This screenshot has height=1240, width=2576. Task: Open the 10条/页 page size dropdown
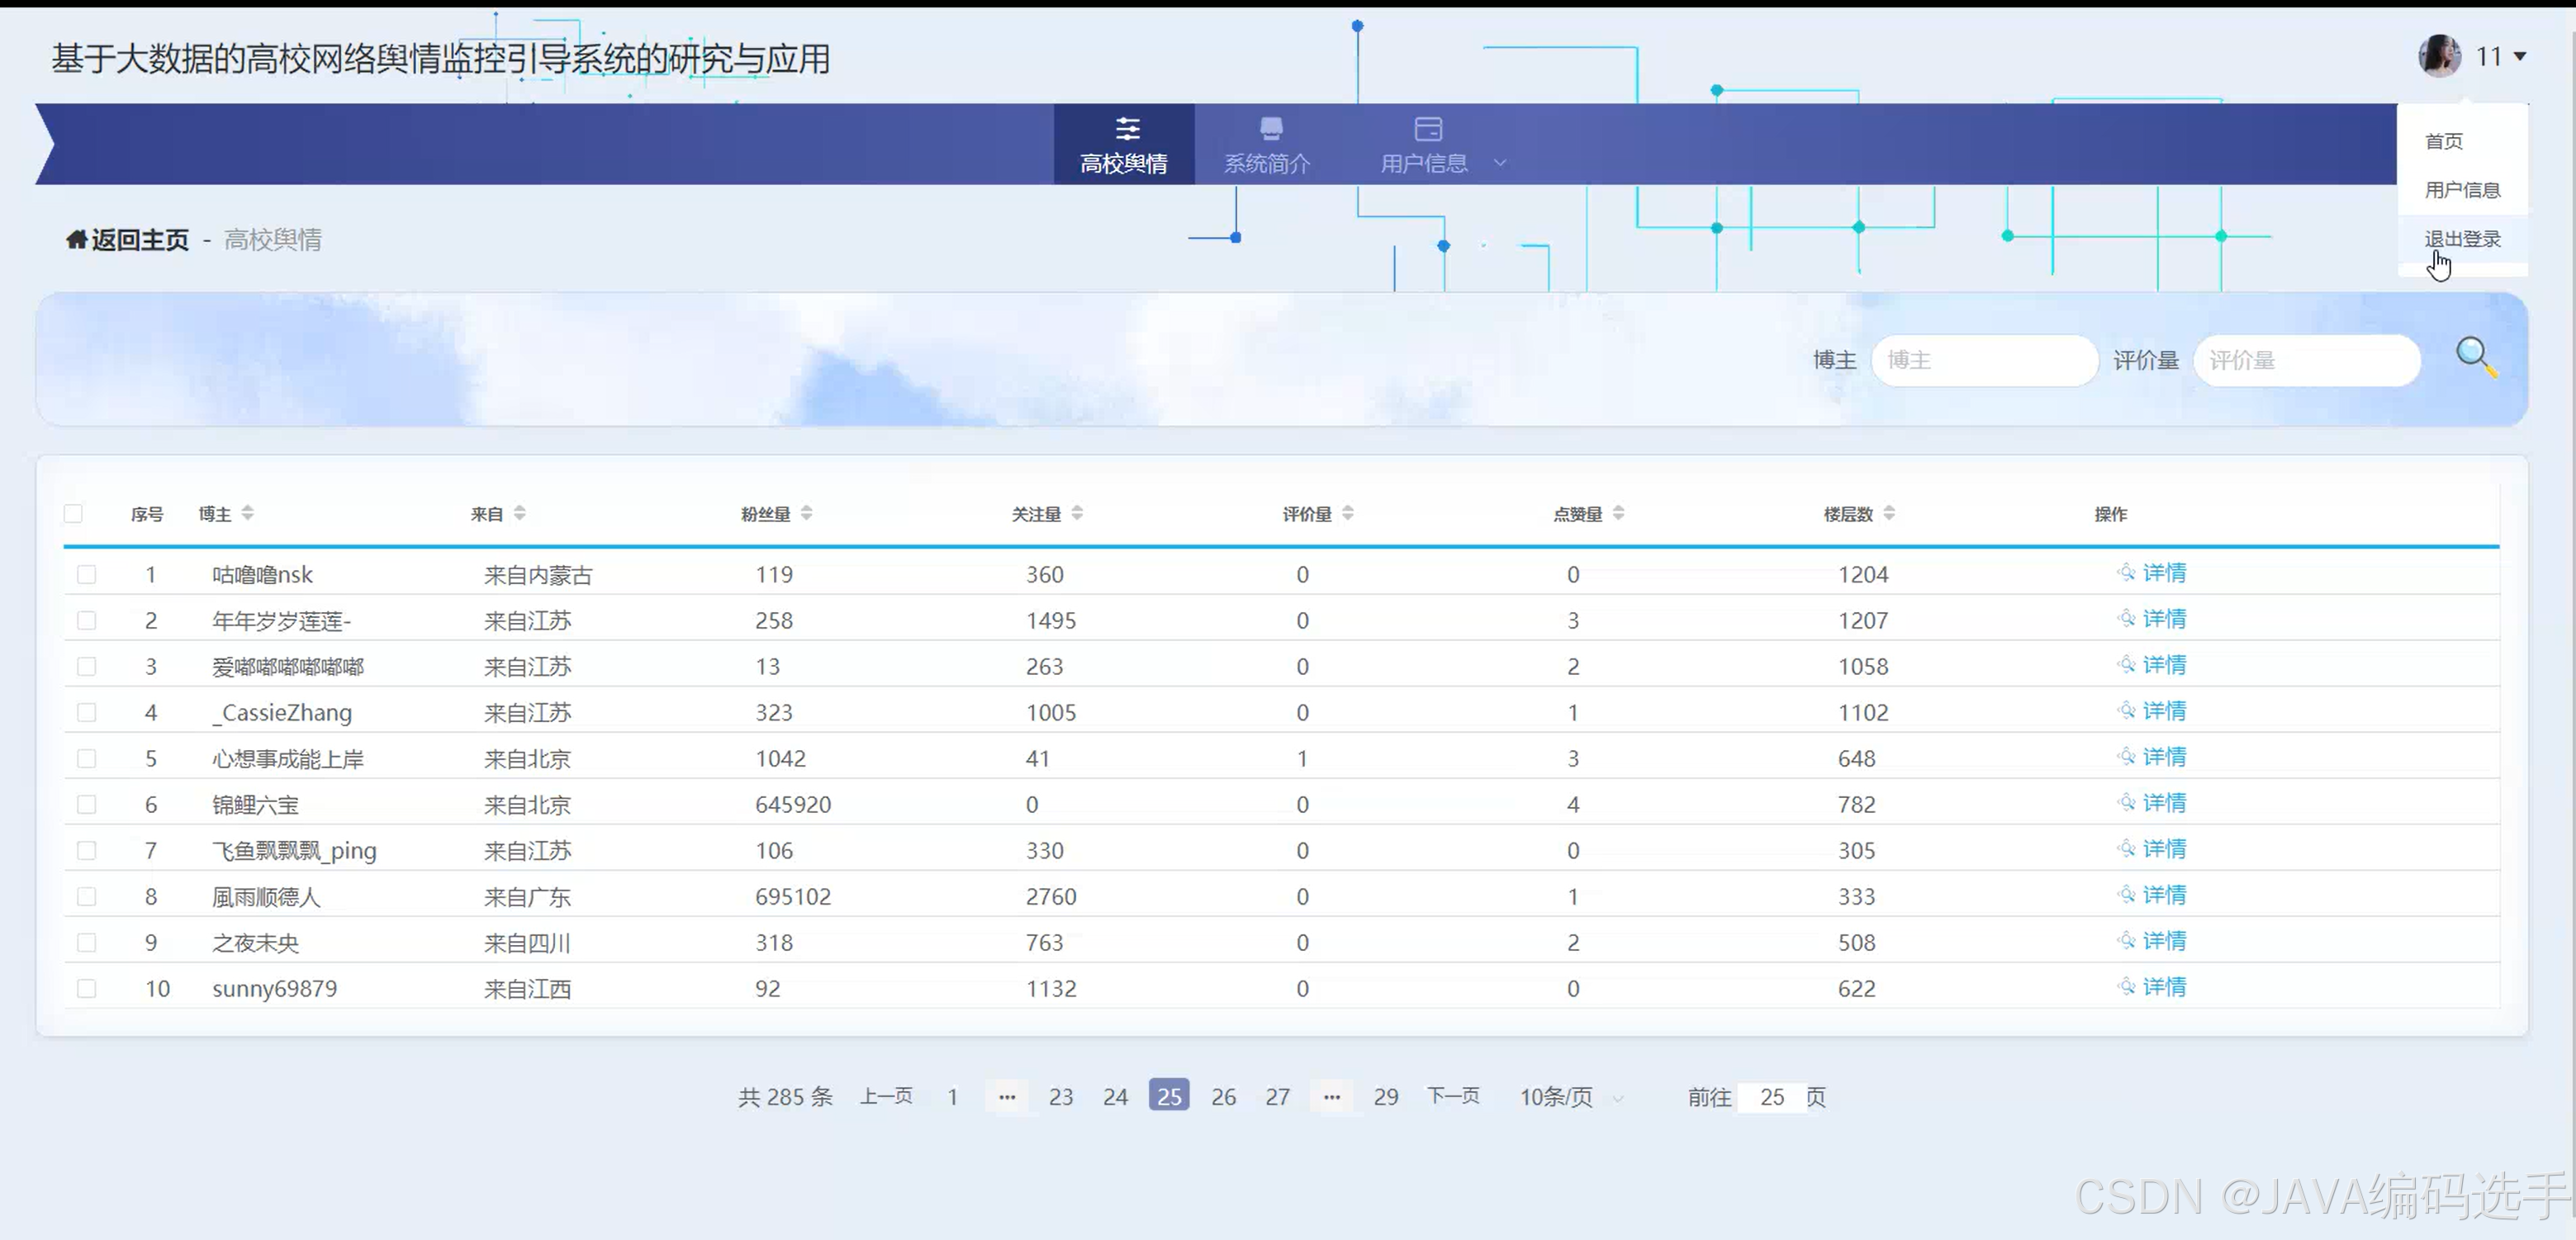pyautogui.click(x=1570, y=1097)
